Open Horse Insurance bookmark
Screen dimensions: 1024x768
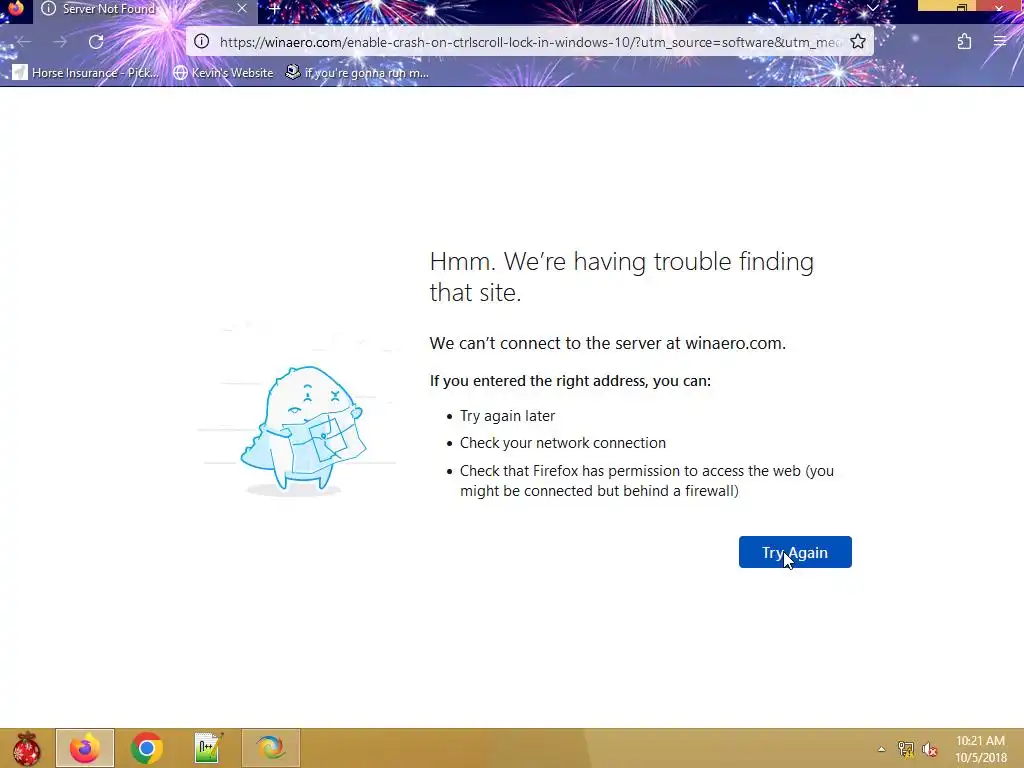click(x=86, y=72)
